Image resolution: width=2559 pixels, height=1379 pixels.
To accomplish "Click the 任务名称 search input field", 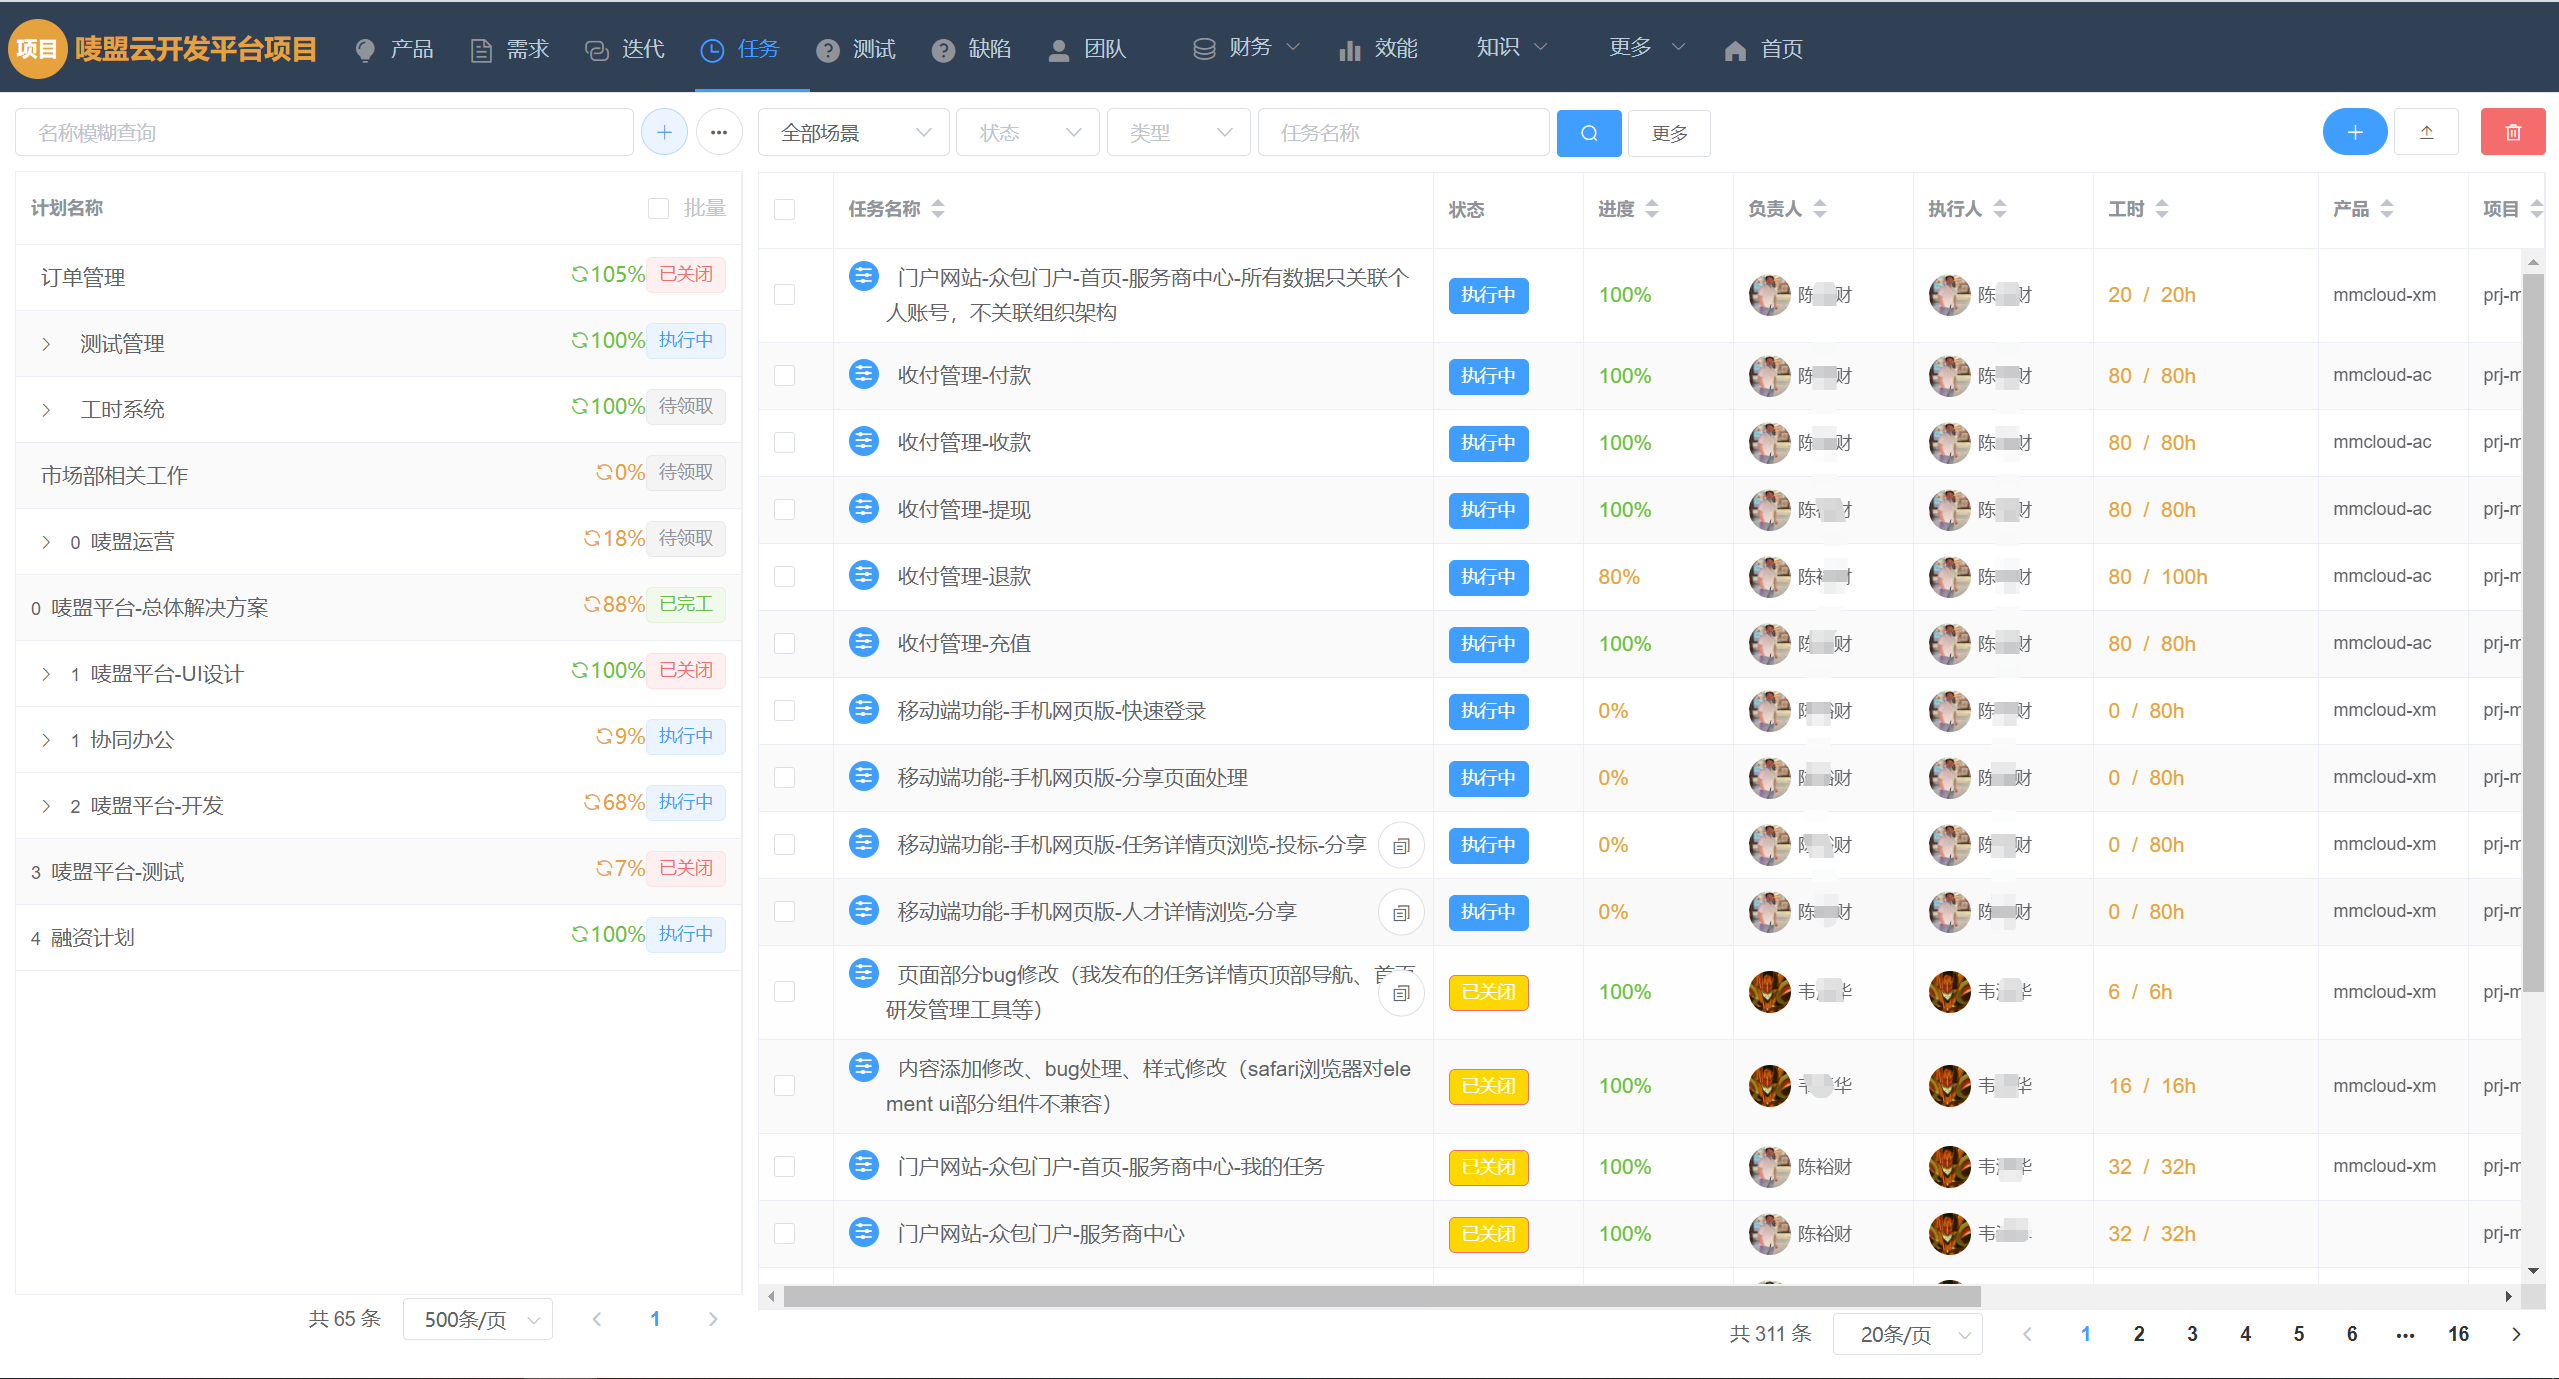I will (1402, 133).
